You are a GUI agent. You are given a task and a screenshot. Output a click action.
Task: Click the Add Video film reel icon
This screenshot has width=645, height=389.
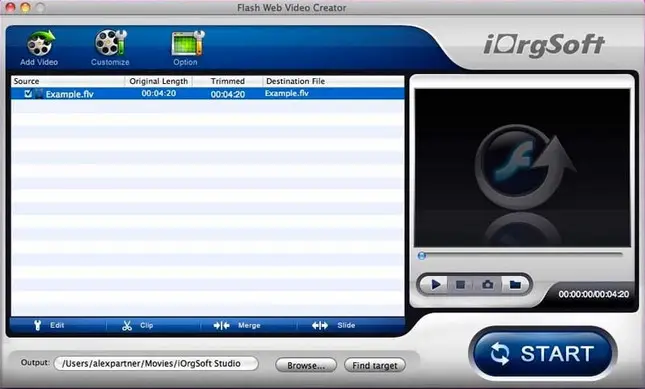pos(40,43)
